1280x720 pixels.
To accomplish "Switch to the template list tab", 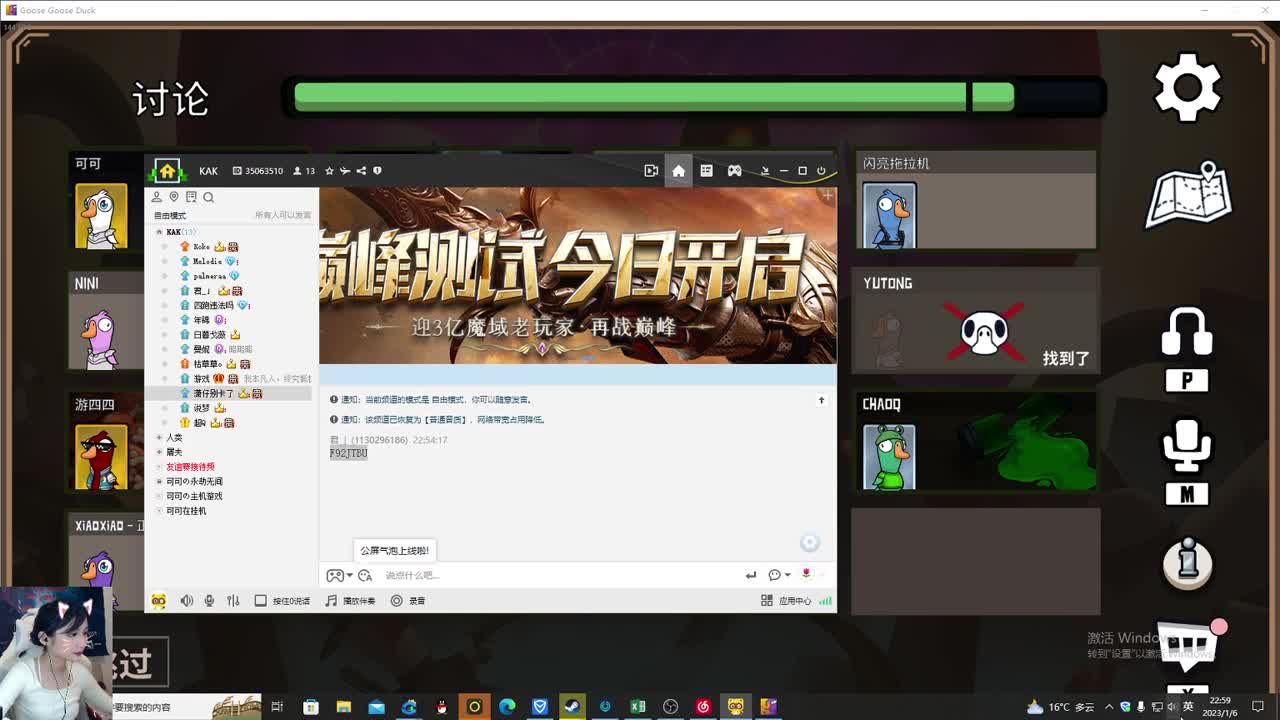I will pos(706,171).
